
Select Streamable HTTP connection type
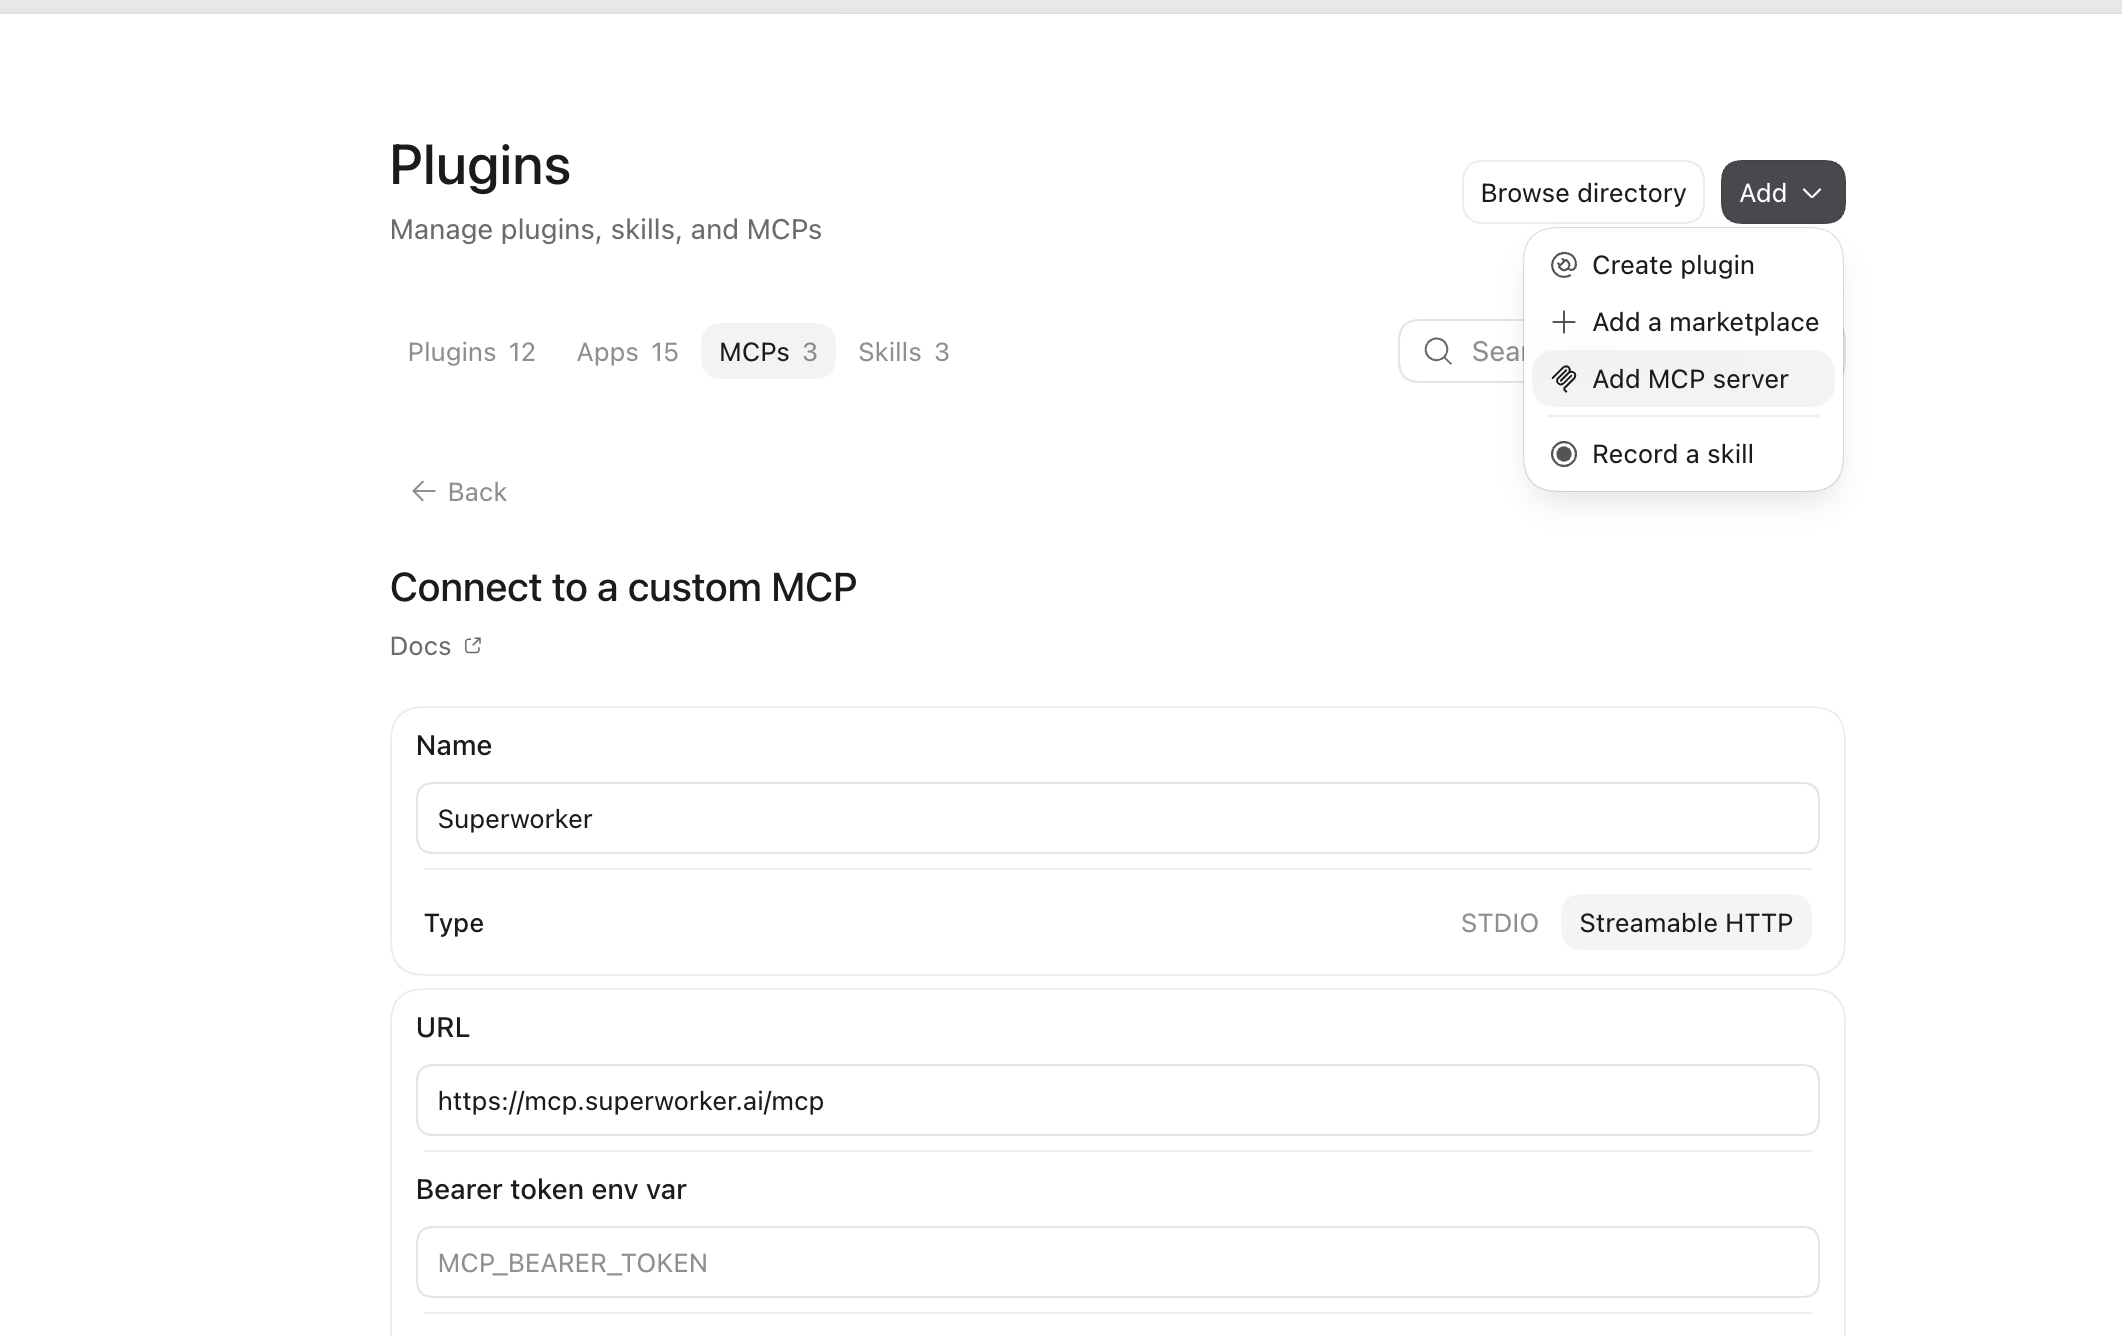1686,923
